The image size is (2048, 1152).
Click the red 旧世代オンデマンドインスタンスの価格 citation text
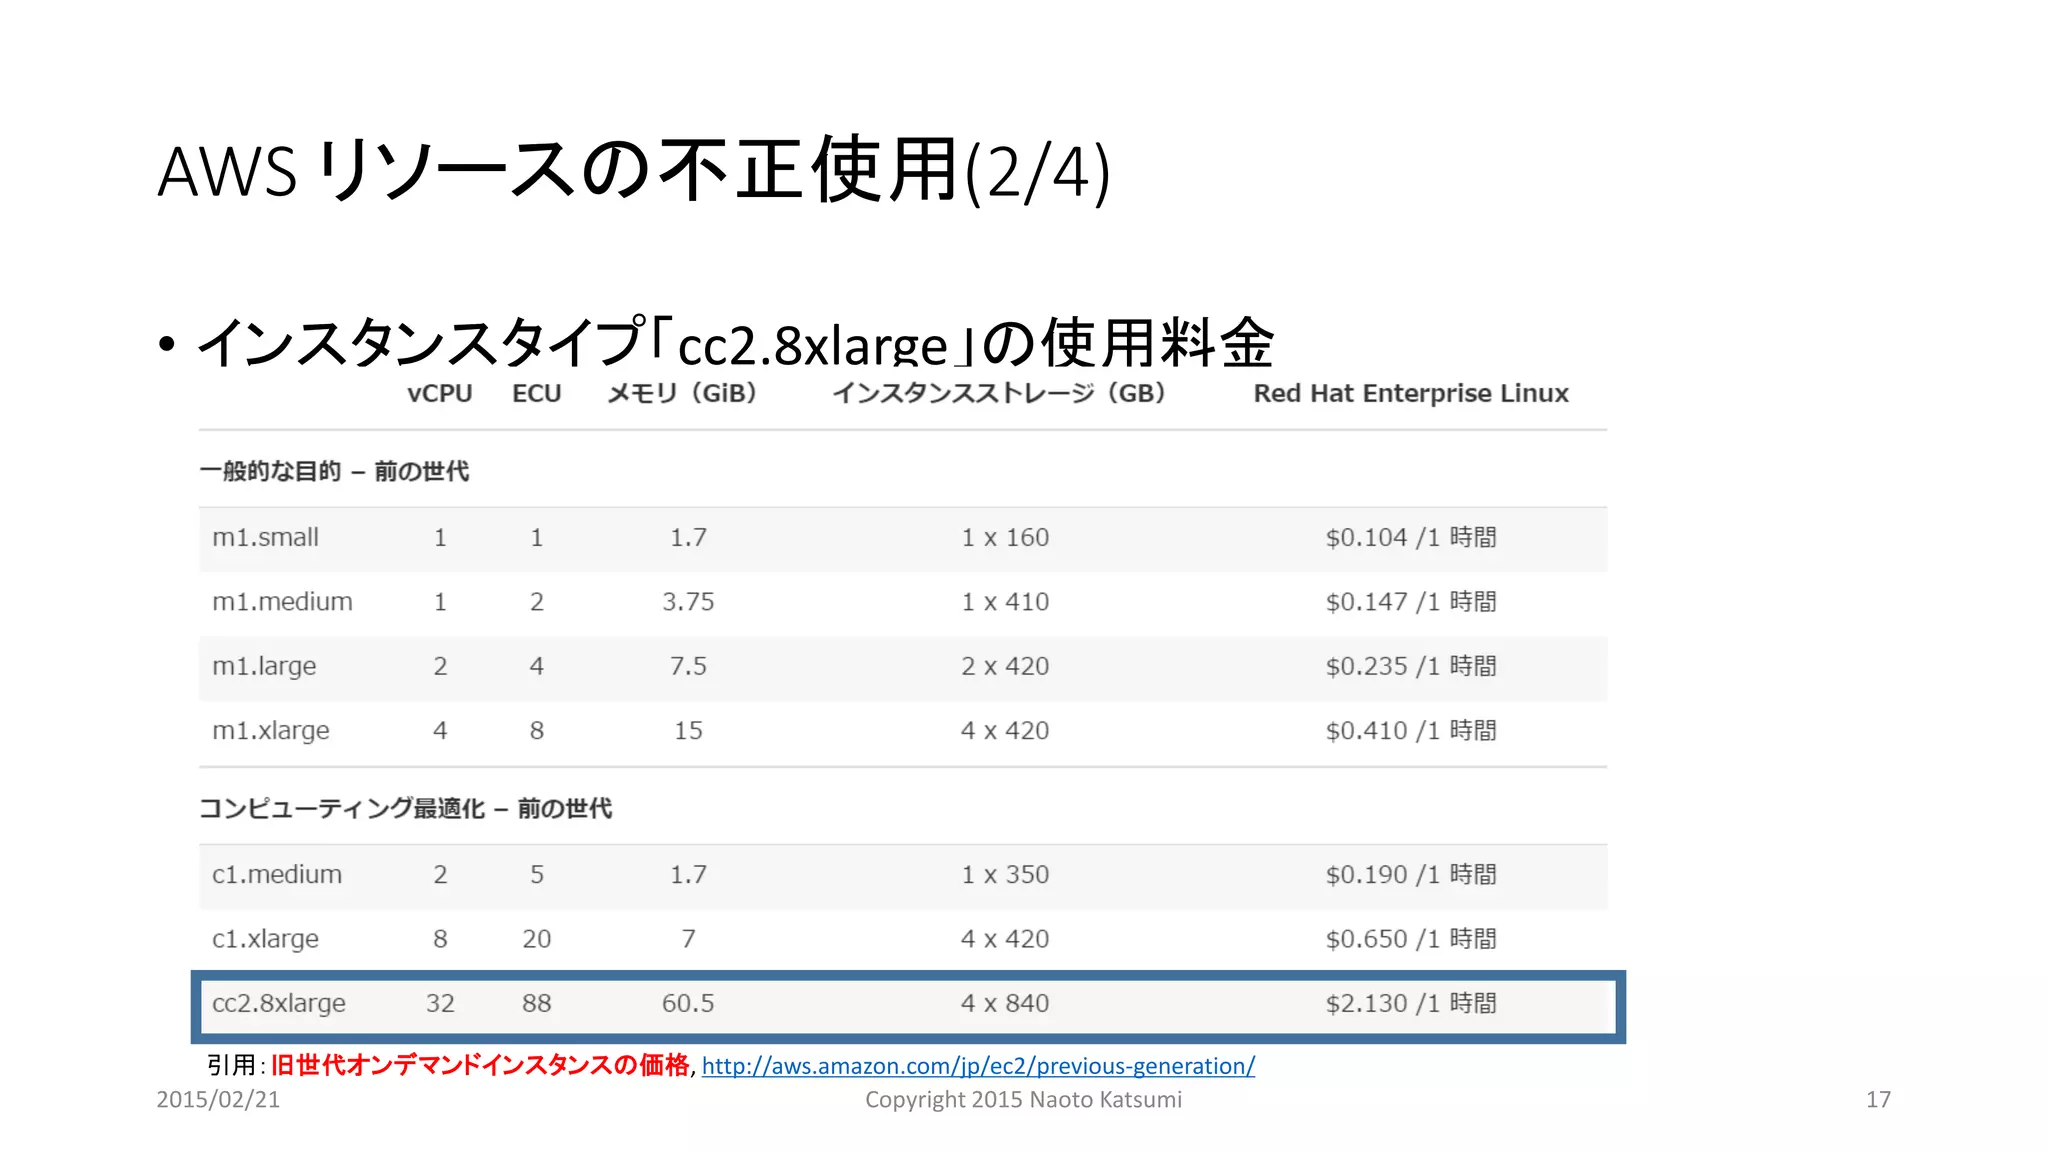tap(480, 1065)
